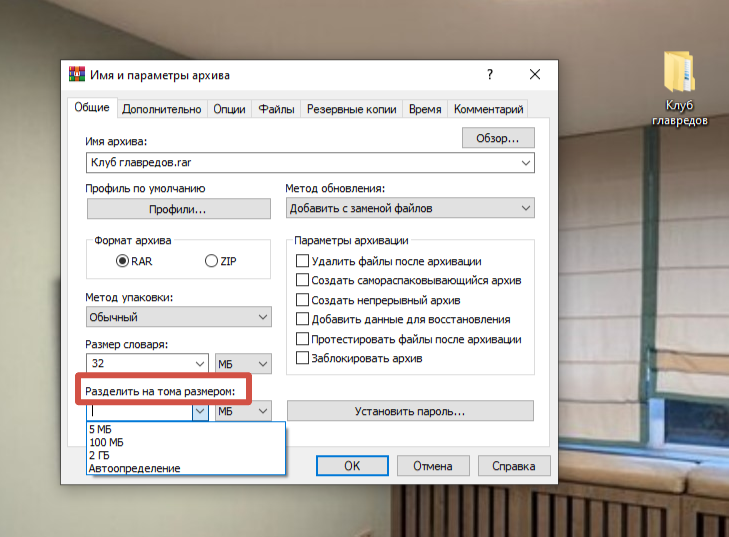Select 100 МБ from the volume list
Screen dimensions: 729x537
pyautogui.click(x=186, y=442)
